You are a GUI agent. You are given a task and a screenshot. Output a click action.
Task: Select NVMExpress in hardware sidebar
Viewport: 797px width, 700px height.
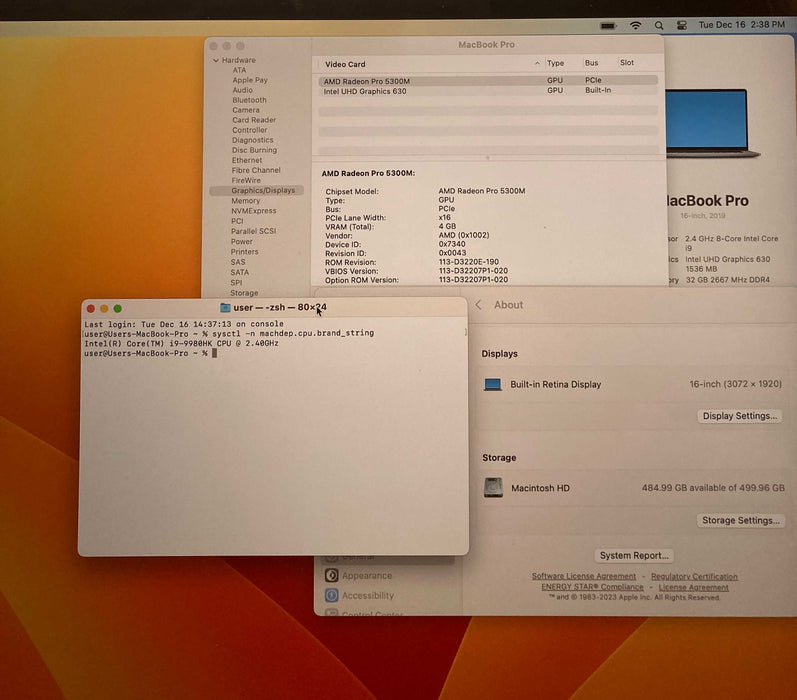pyautogui.click(x=254, y=211)
